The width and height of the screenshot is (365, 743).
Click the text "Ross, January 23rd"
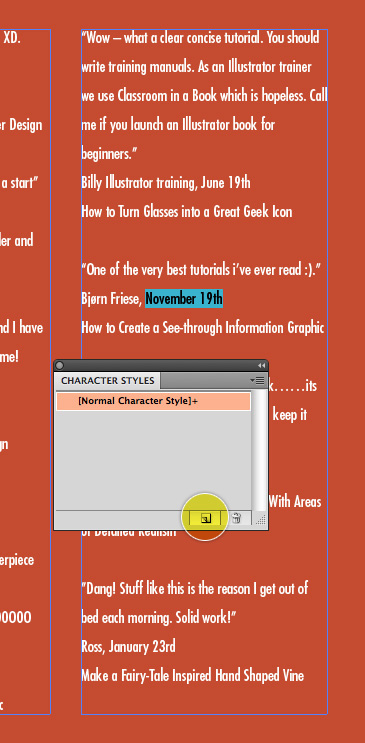pyautogui.click(x=128, y=646)
